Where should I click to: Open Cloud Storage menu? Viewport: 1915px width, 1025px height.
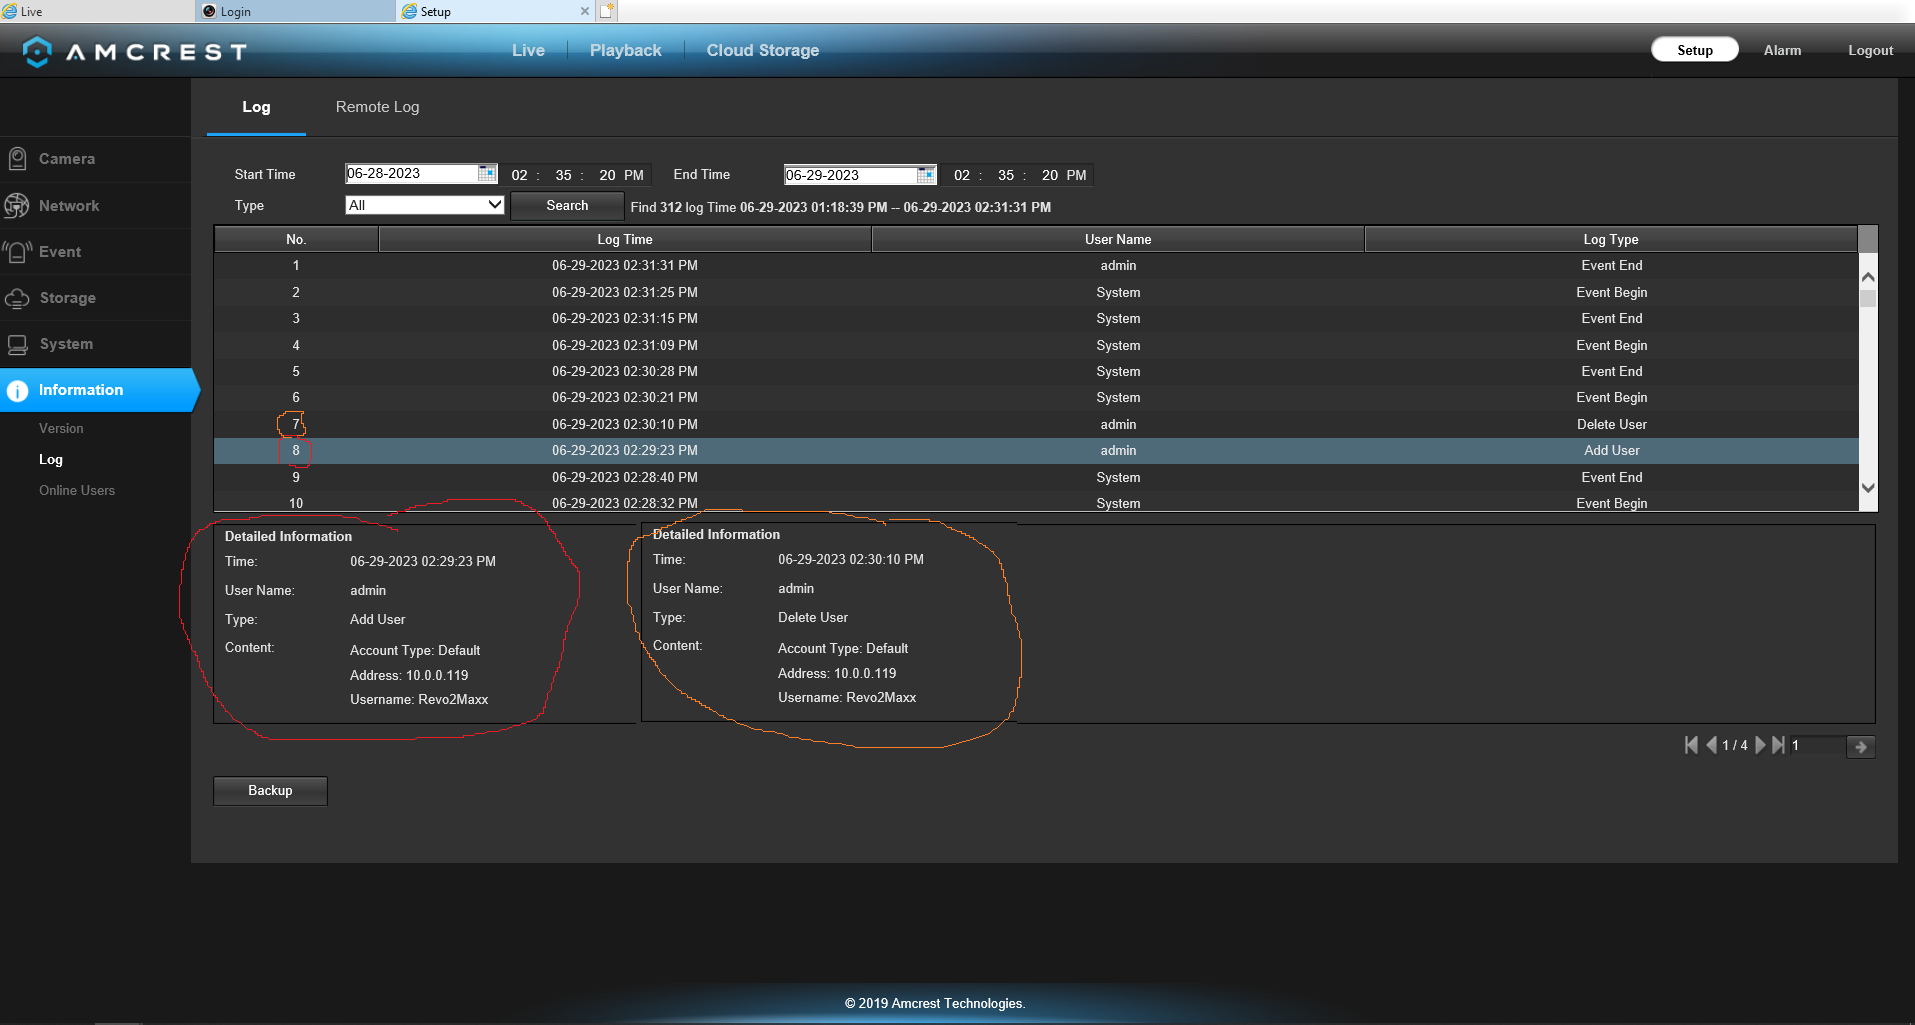(x=763, y=50)
